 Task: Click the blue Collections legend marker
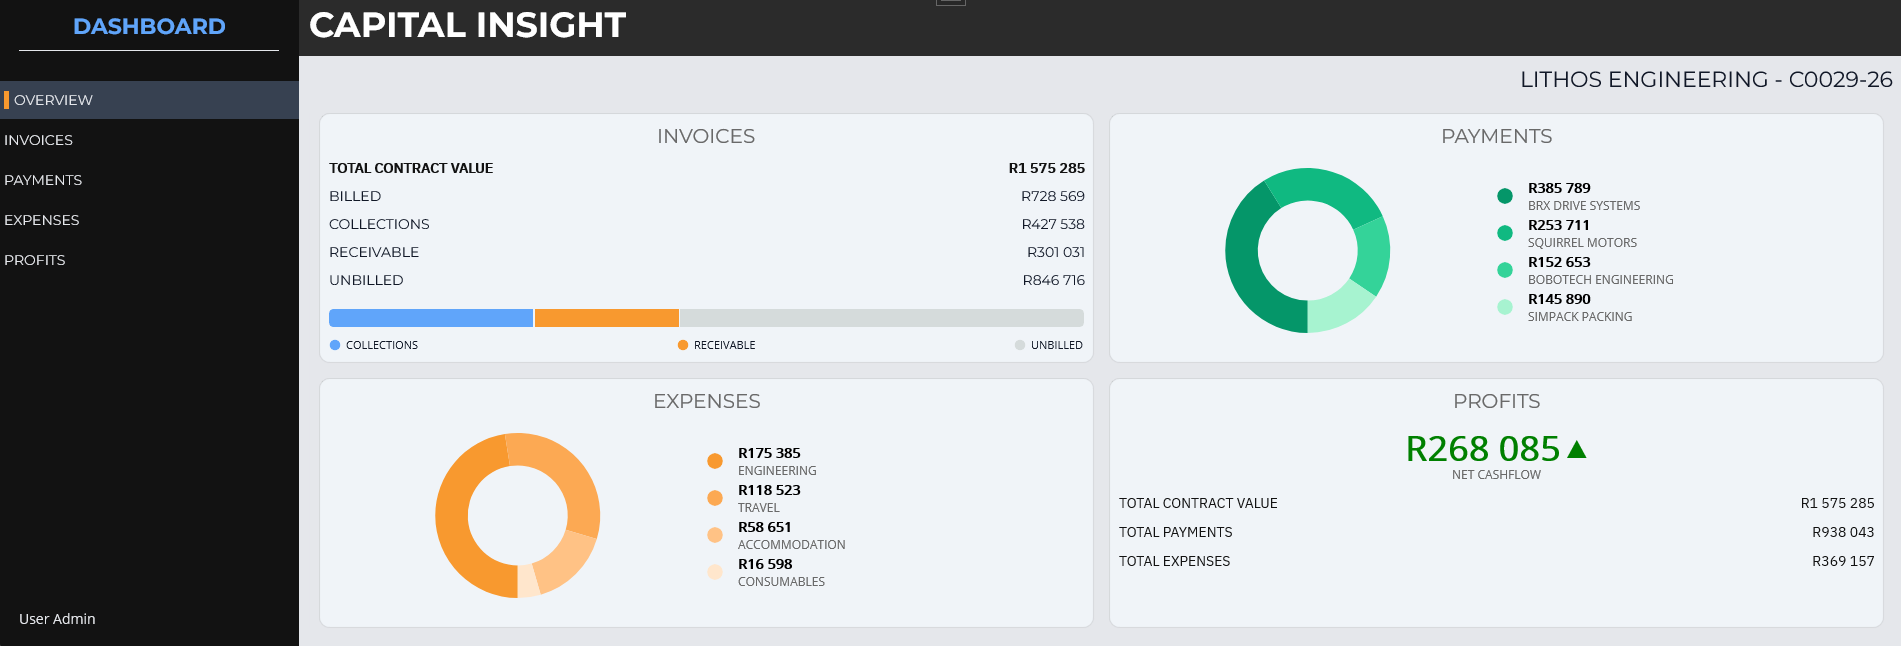pos(335,345)
